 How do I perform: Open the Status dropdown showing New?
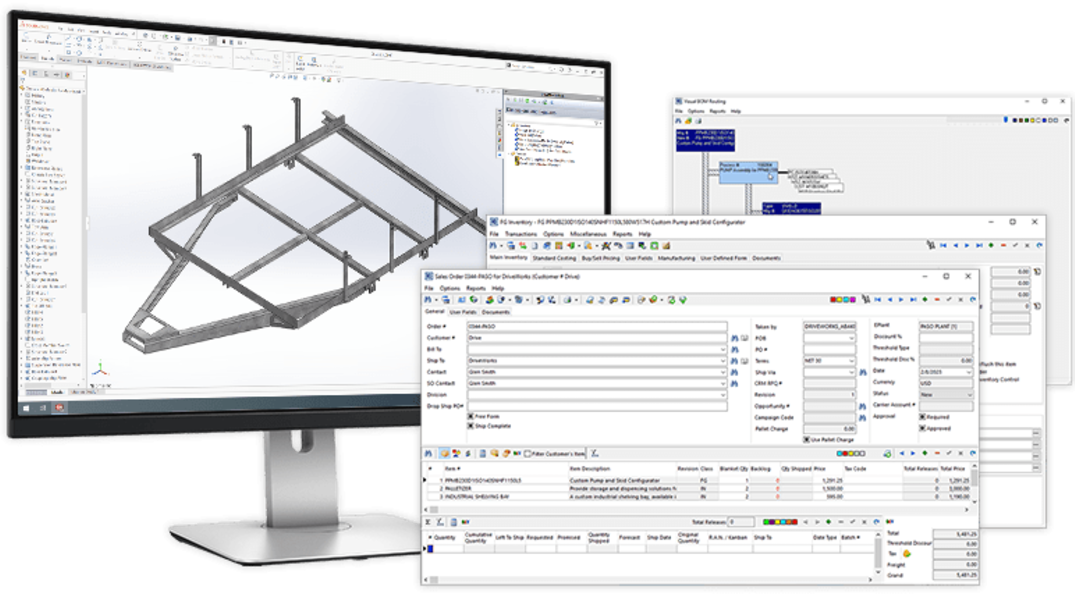point(969,395)
